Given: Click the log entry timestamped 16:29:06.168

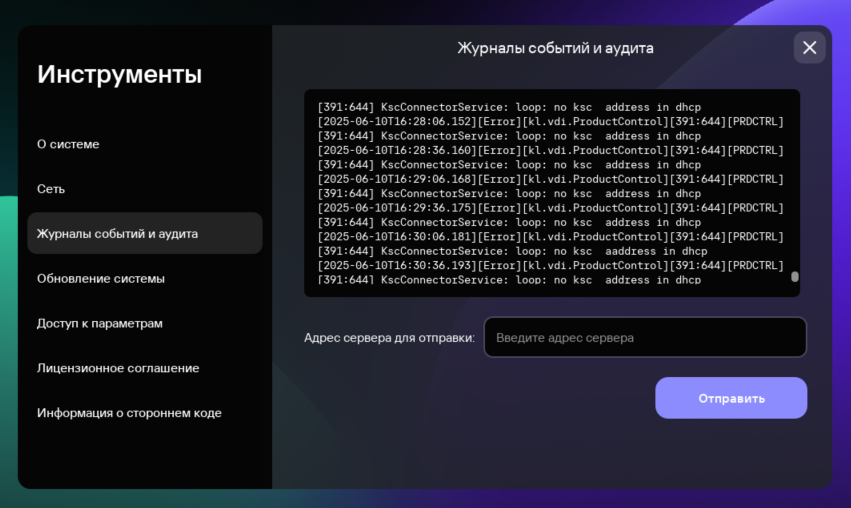Looking at the screenshot, I should pyautogui.click(x=550, y=180).
